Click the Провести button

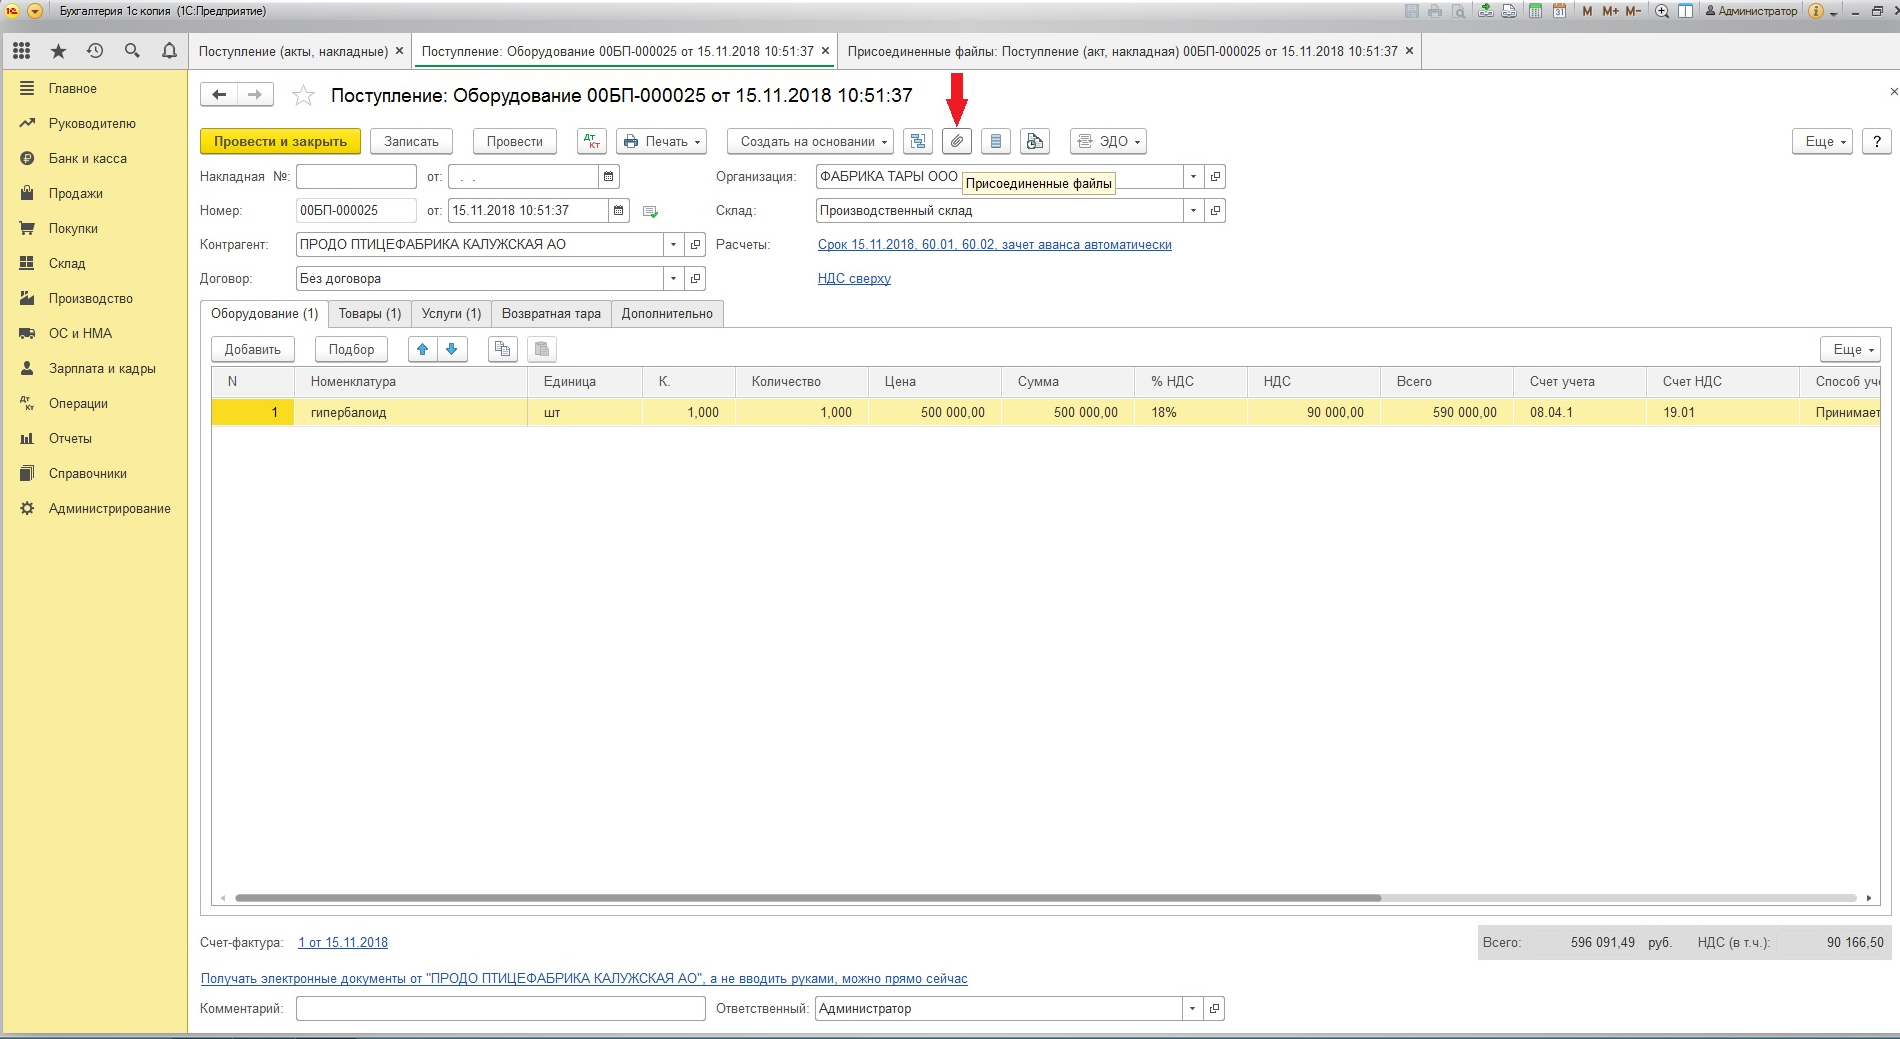point(515,141)
